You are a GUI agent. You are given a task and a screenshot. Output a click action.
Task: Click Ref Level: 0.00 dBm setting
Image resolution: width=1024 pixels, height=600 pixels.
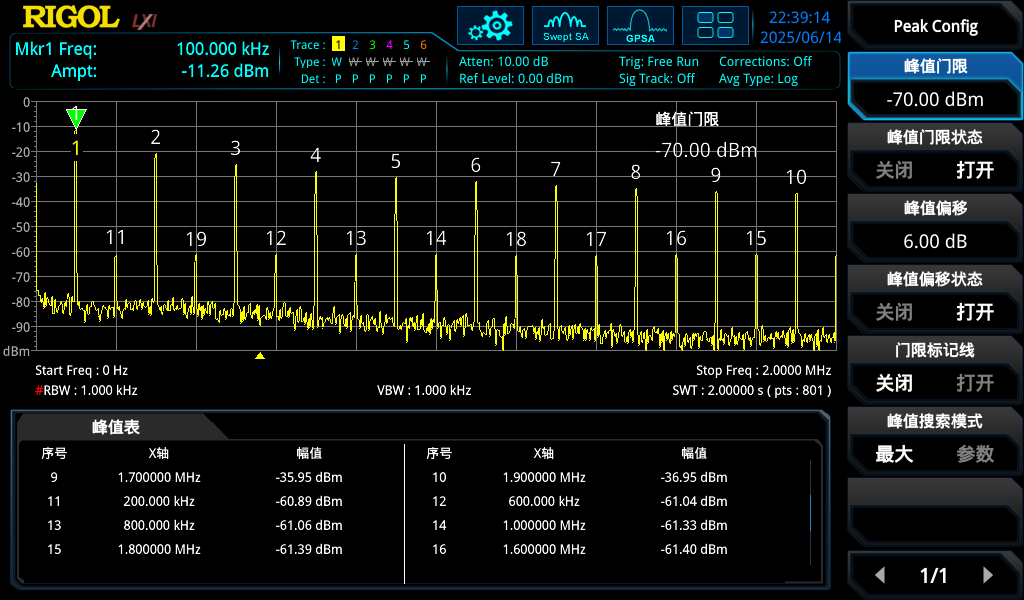pyautogui.click(x=516, y=78)
